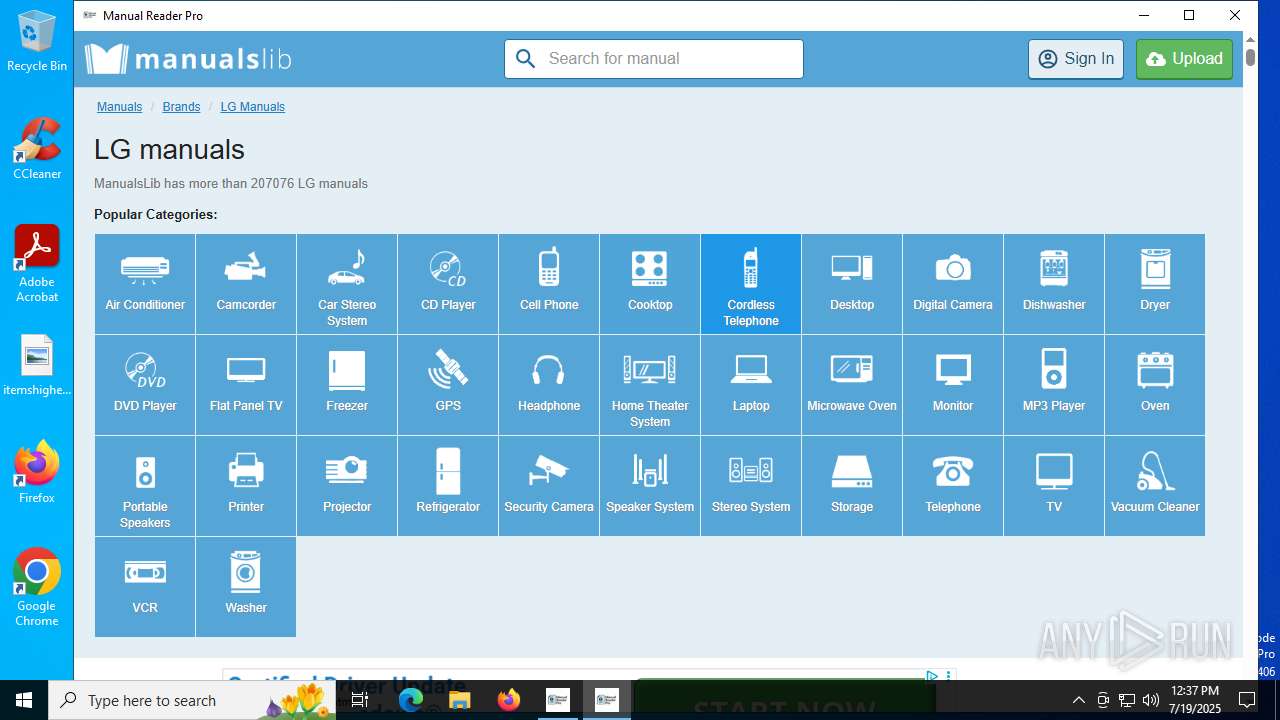This screenshot has height=720, width=1280.
Task: Select the Recycle Bin desktop icon
Action: point(37,41)
